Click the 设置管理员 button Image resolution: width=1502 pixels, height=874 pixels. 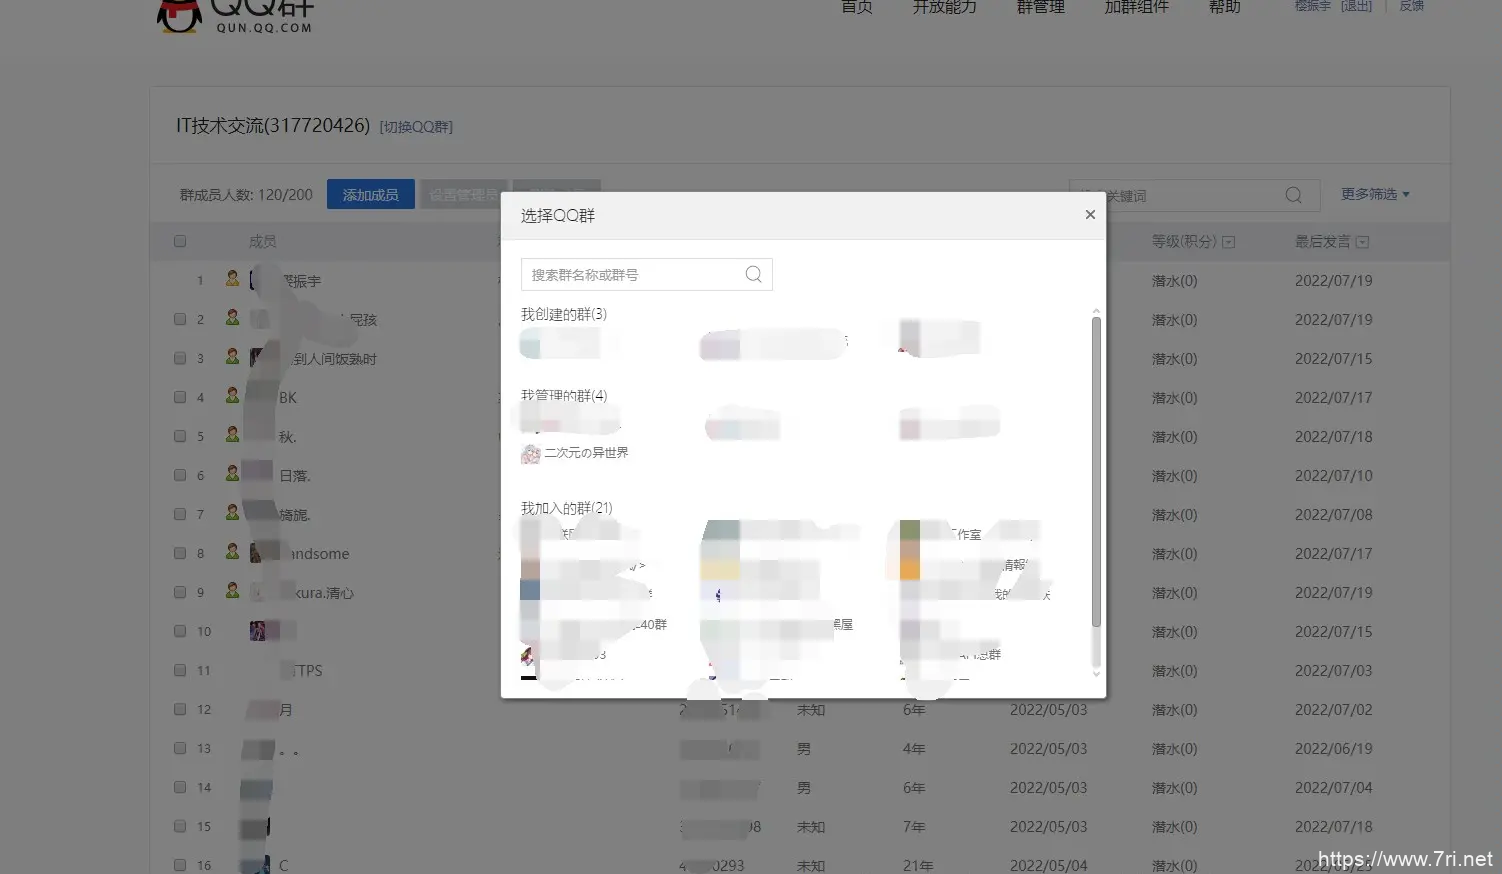point(464,194)
